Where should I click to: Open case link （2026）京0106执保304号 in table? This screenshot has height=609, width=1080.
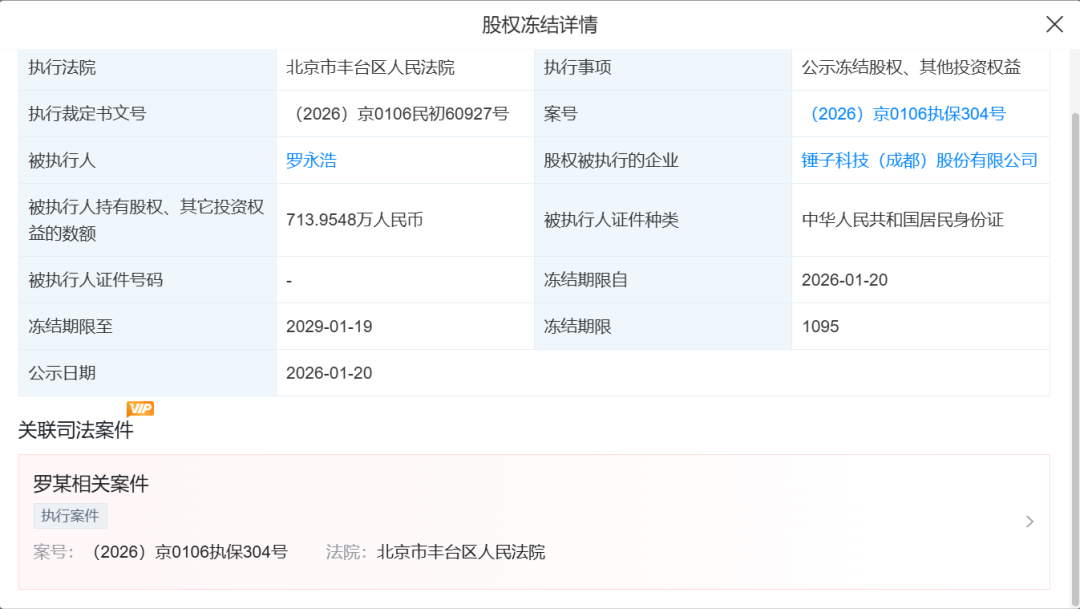pyautogui.click(x=906, y=114)
